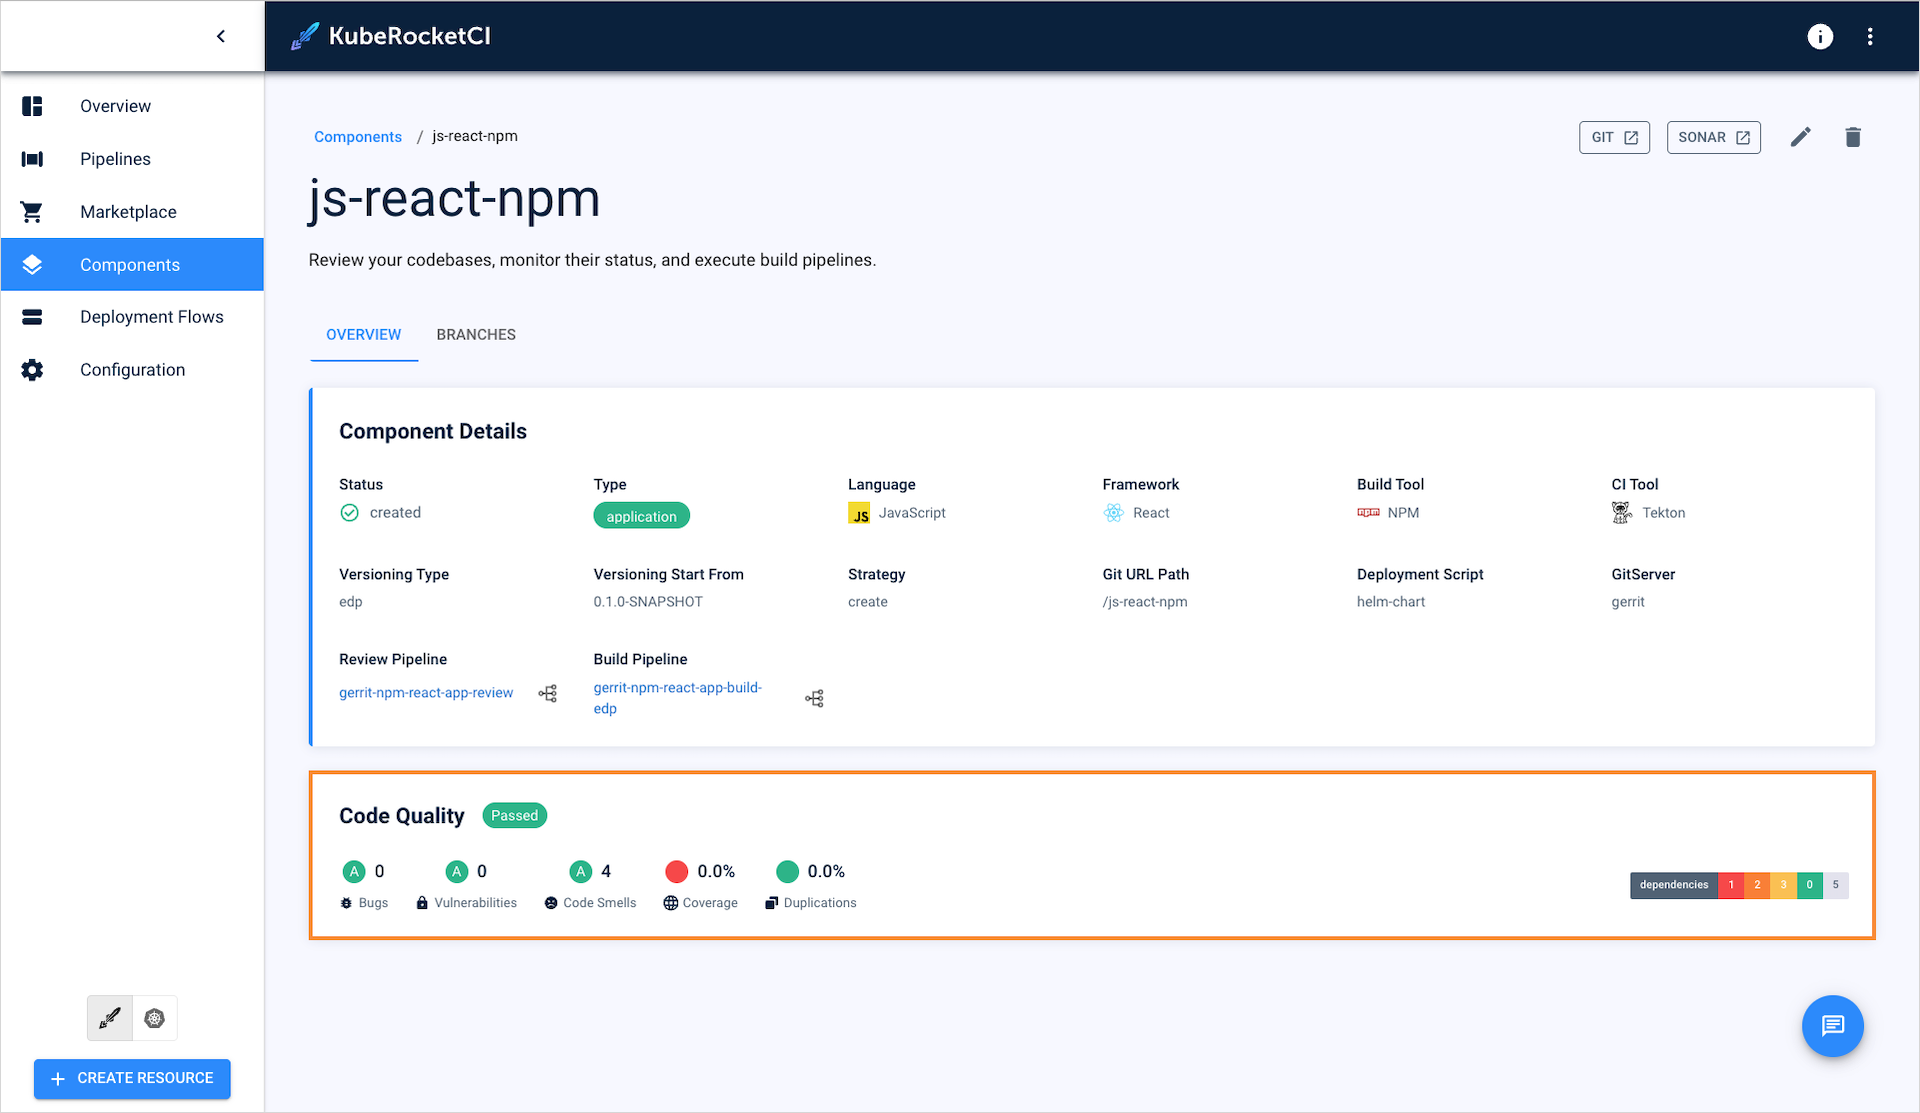Click the dependencies color bar widget

(x=1738, y=885)
